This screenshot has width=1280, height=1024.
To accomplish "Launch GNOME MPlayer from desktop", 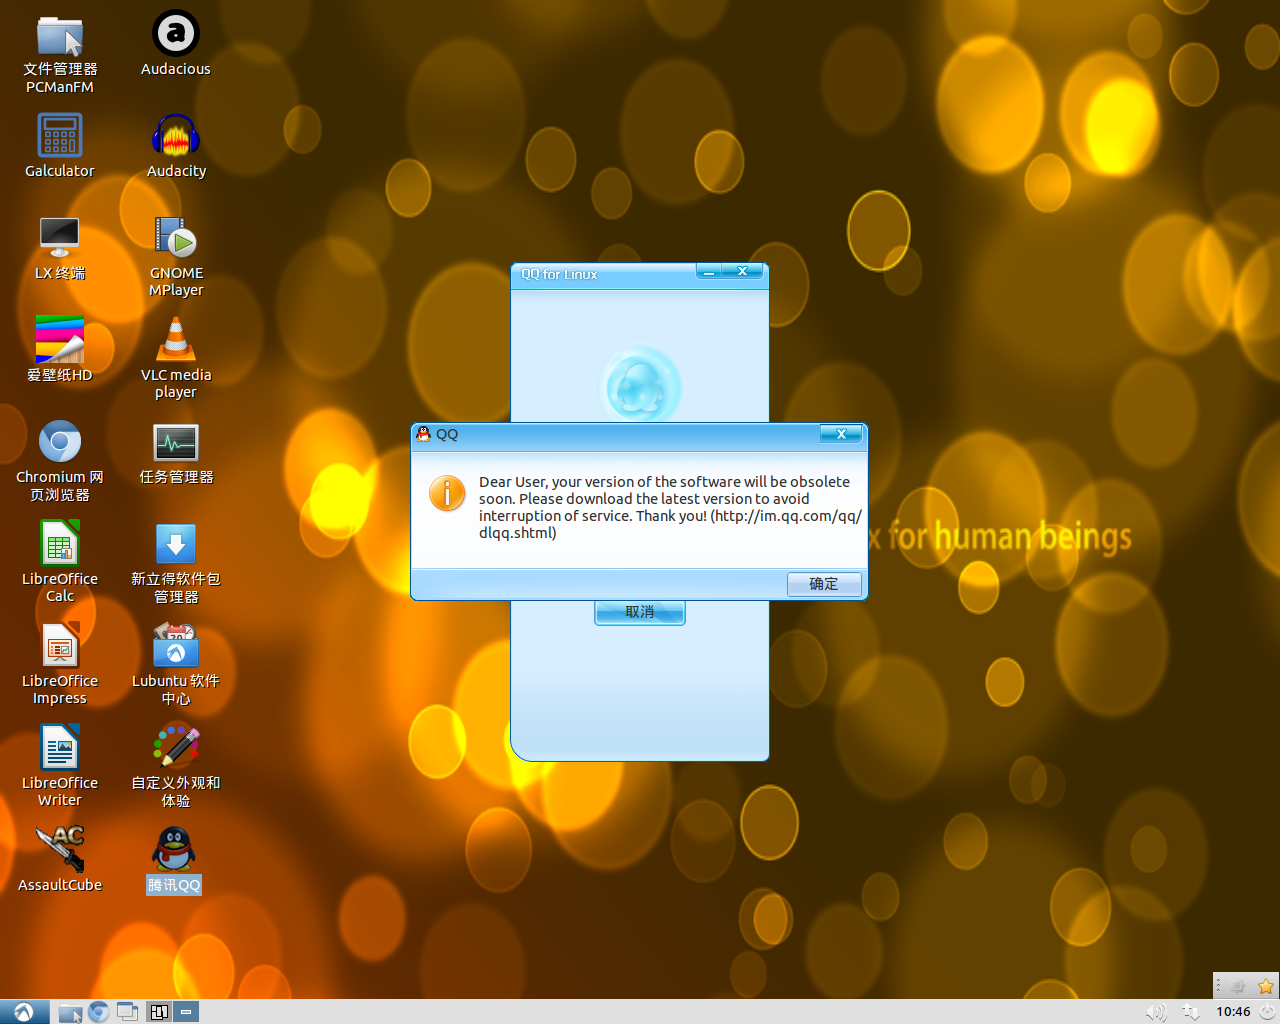I will click(x=176, y=238).
